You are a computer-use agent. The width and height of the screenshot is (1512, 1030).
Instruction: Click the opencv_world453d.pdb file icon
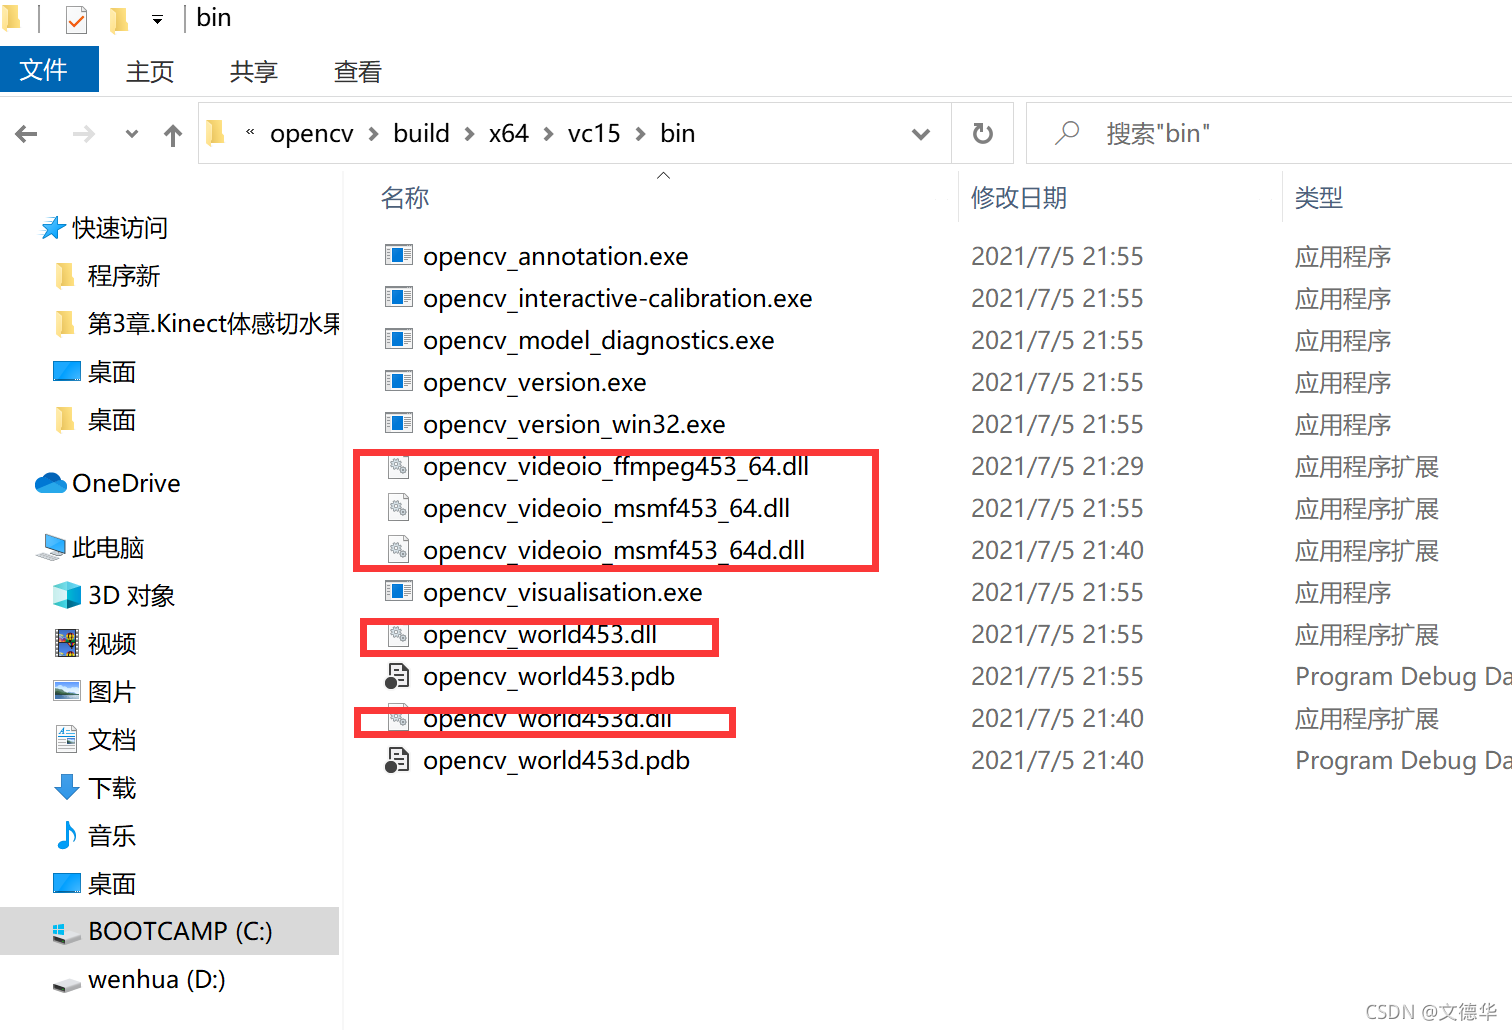coord(398,760)
